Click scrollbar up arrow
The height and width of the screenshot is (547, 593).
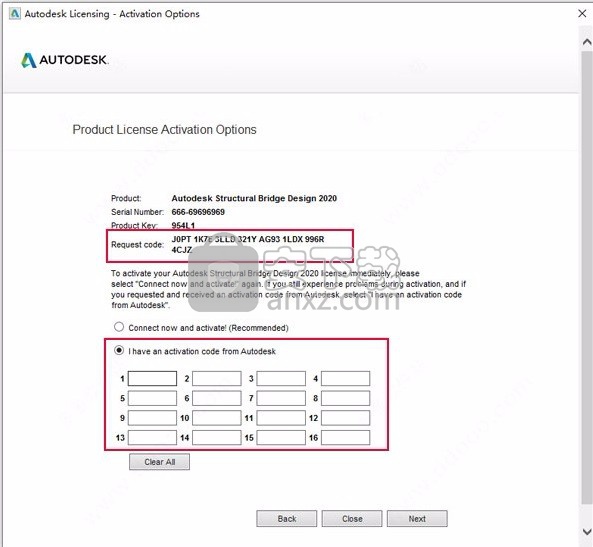587,42
